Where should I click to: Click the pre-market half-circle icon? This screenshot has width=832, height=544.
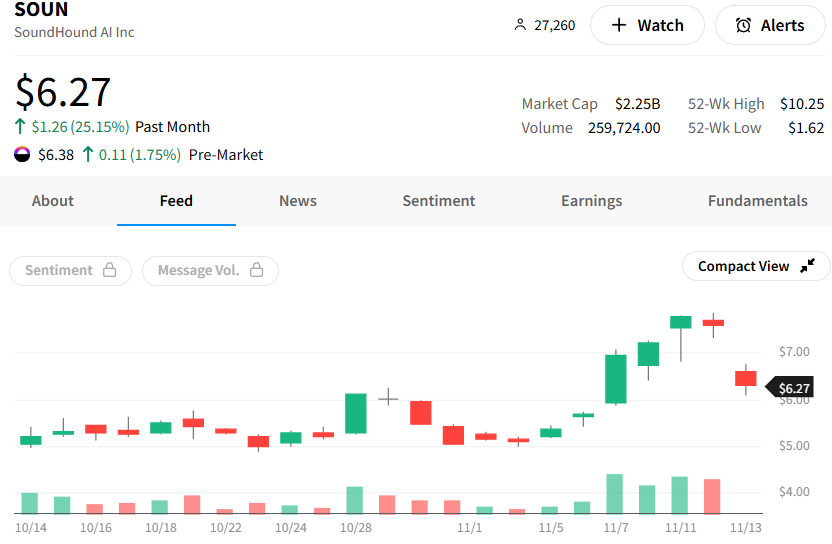[x=22, y=154]
